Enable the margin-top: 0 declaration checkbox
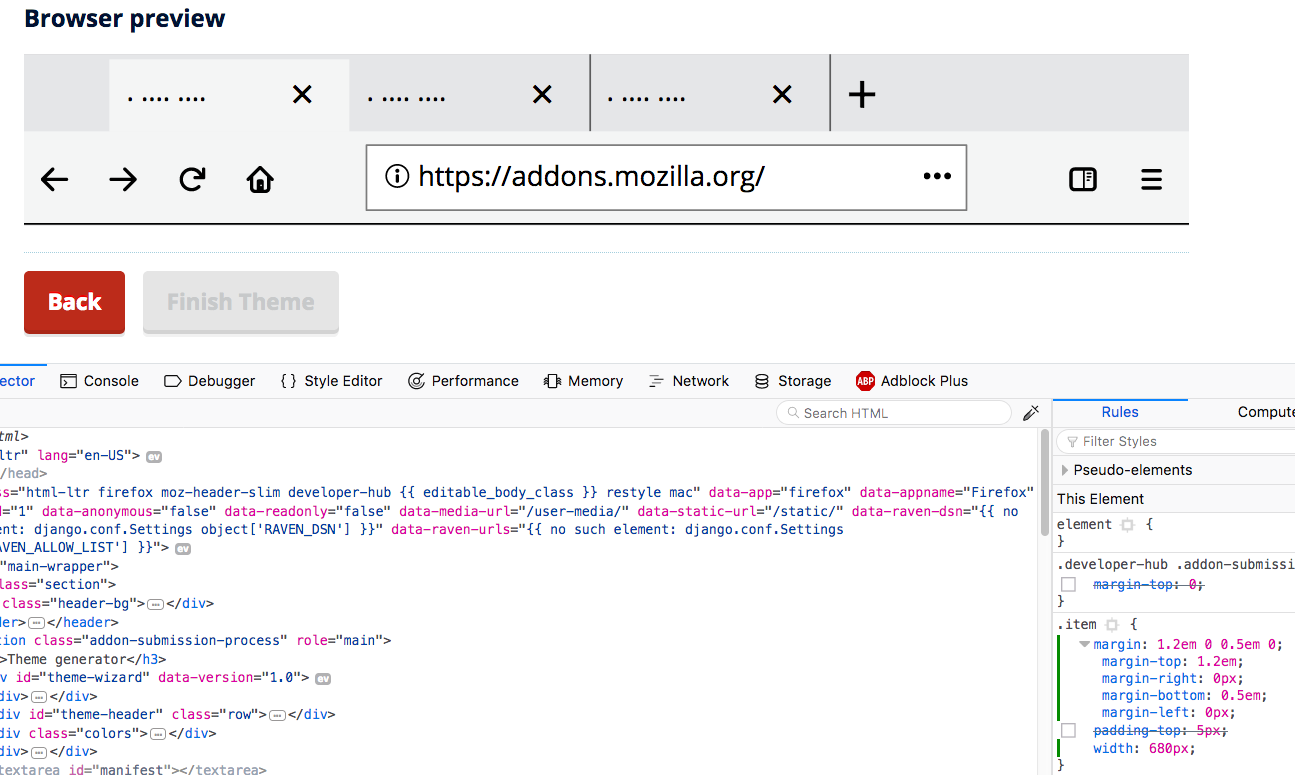The height and width of the screenshot is (775, 1295). [x=1068, y=584]
